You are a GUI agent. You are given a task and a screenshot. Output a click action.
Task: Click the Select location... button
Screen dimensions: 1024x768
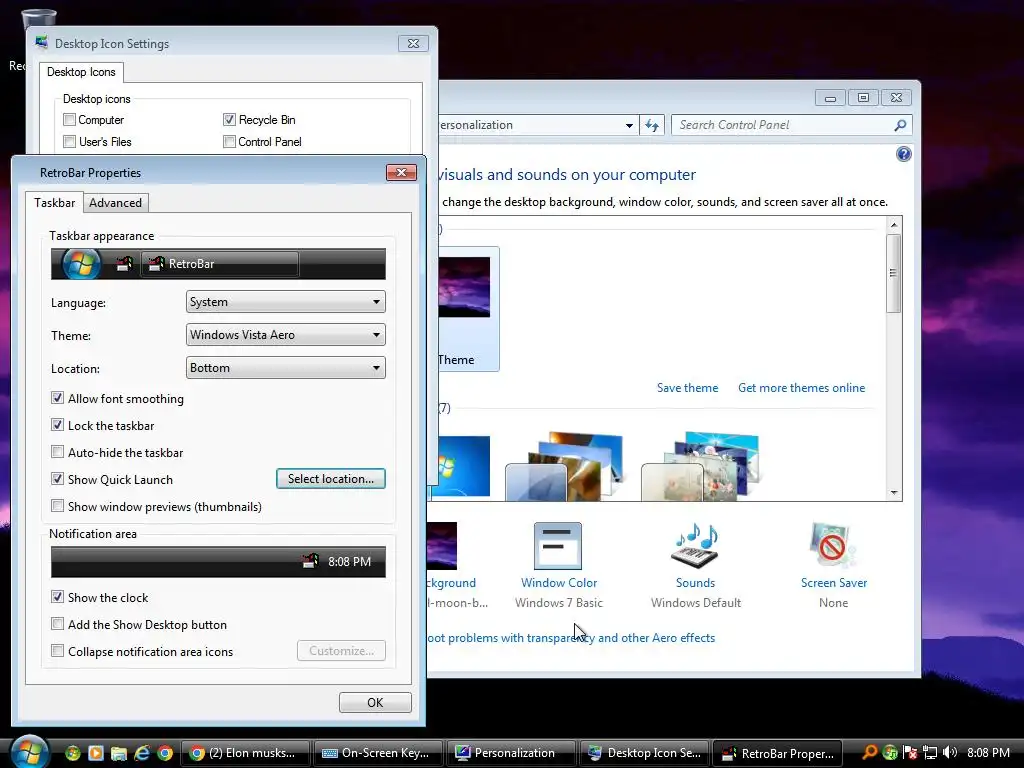coord(330,479)
